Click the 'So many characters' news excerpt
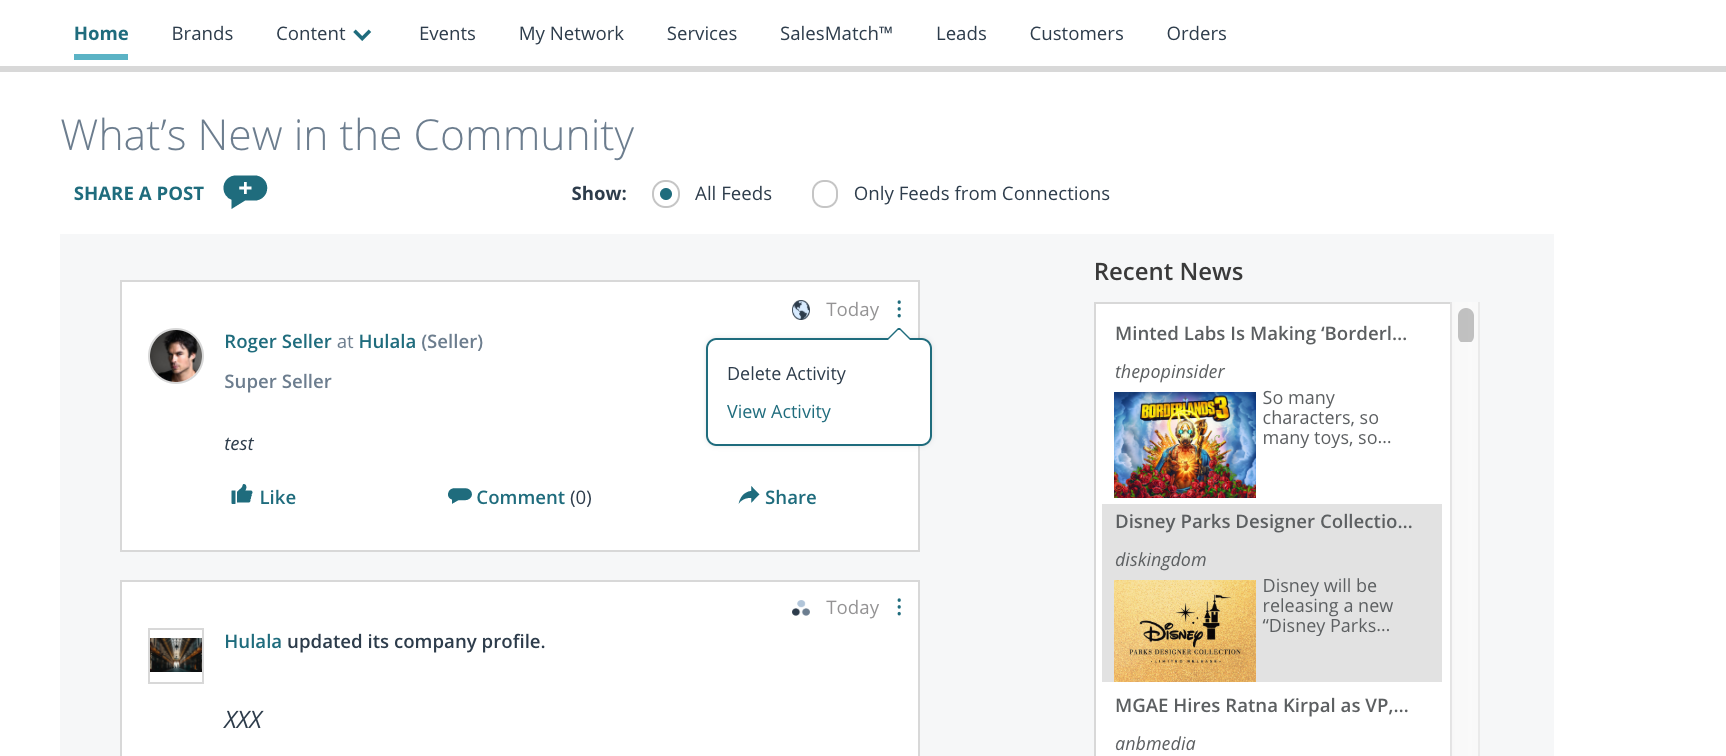Screen dimensions: 1726x756 (x=1327, y=418)
